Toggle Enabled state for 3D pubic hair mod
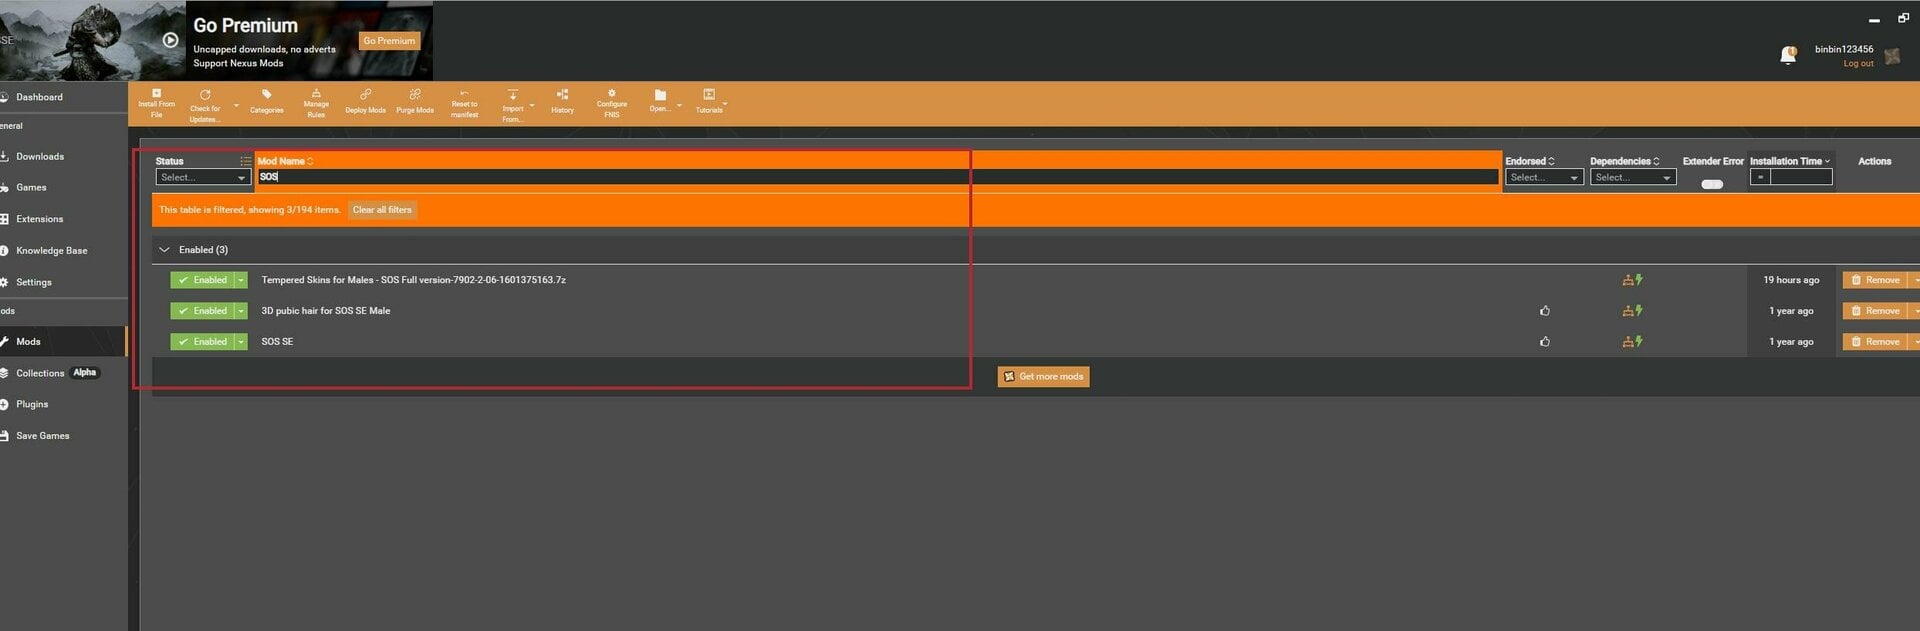 pyautogui.click(x=201, y=311)
